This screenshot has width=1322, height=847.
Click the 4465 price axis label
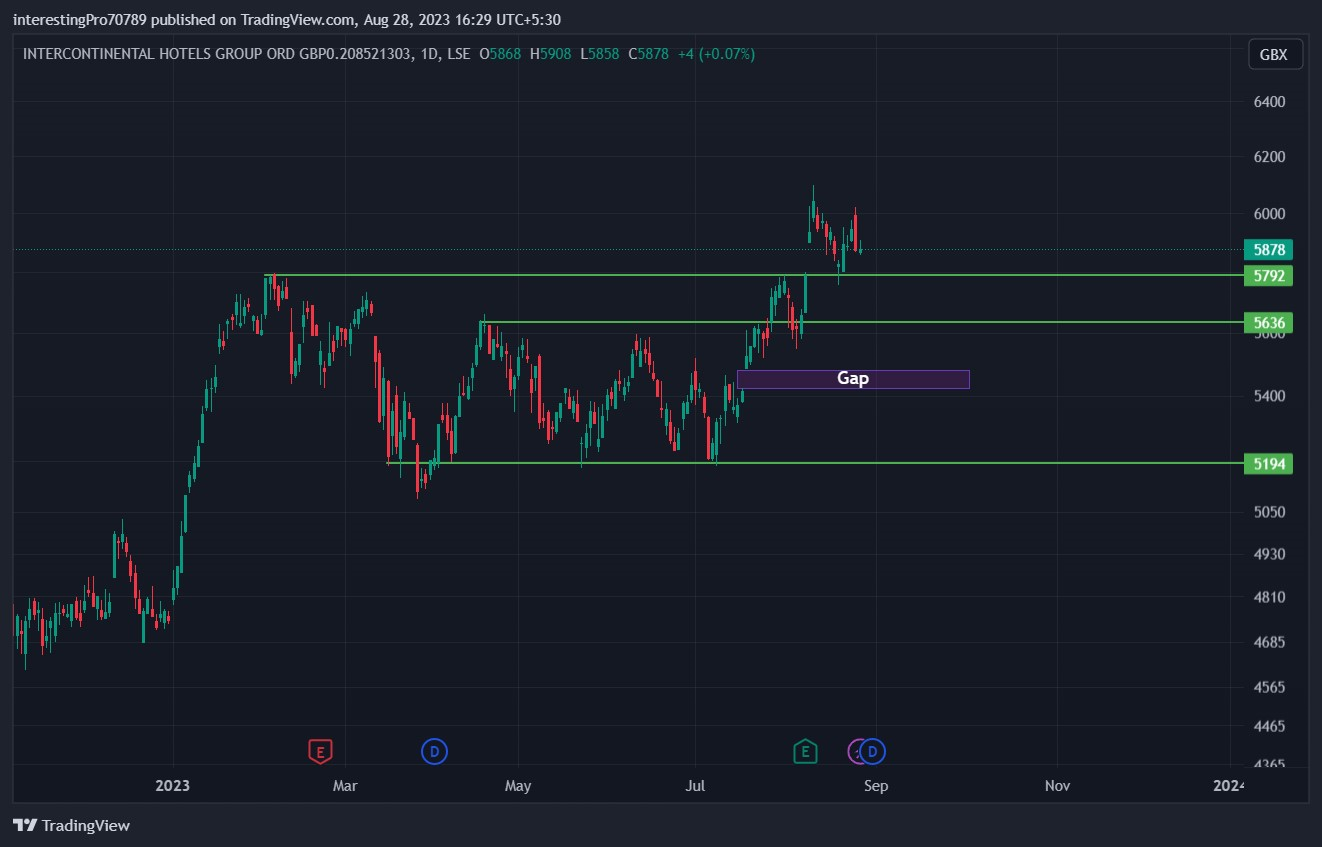tap(1269, 726)
